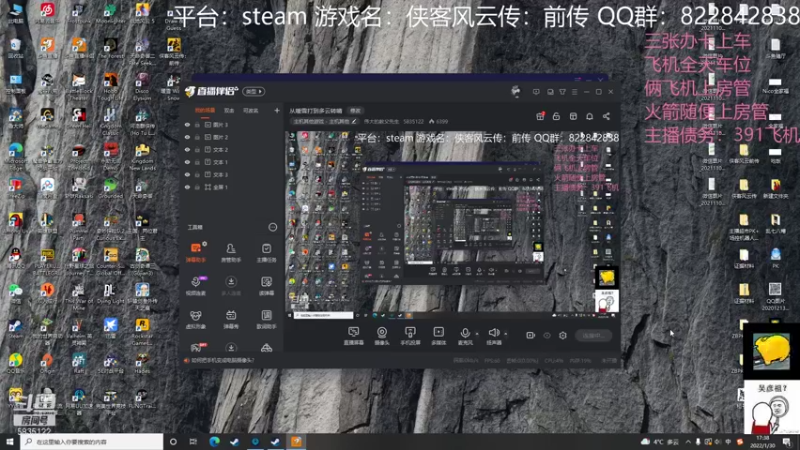This screenshot has height=450, width=800.
Task: Toggle visibility of the 文本 3 source
Action: (187, 174)
